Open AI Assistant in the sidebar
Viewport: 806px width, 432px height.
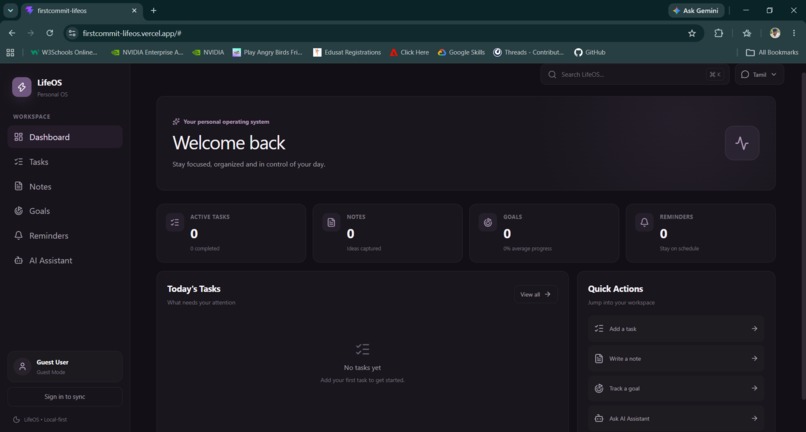point(65,260)
